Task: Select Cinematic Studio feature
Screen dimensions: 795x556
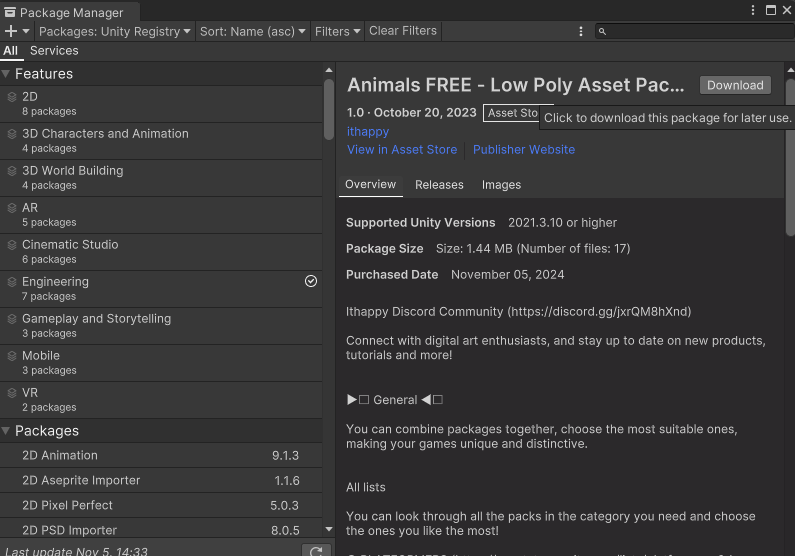Action: tap(161, 252)
